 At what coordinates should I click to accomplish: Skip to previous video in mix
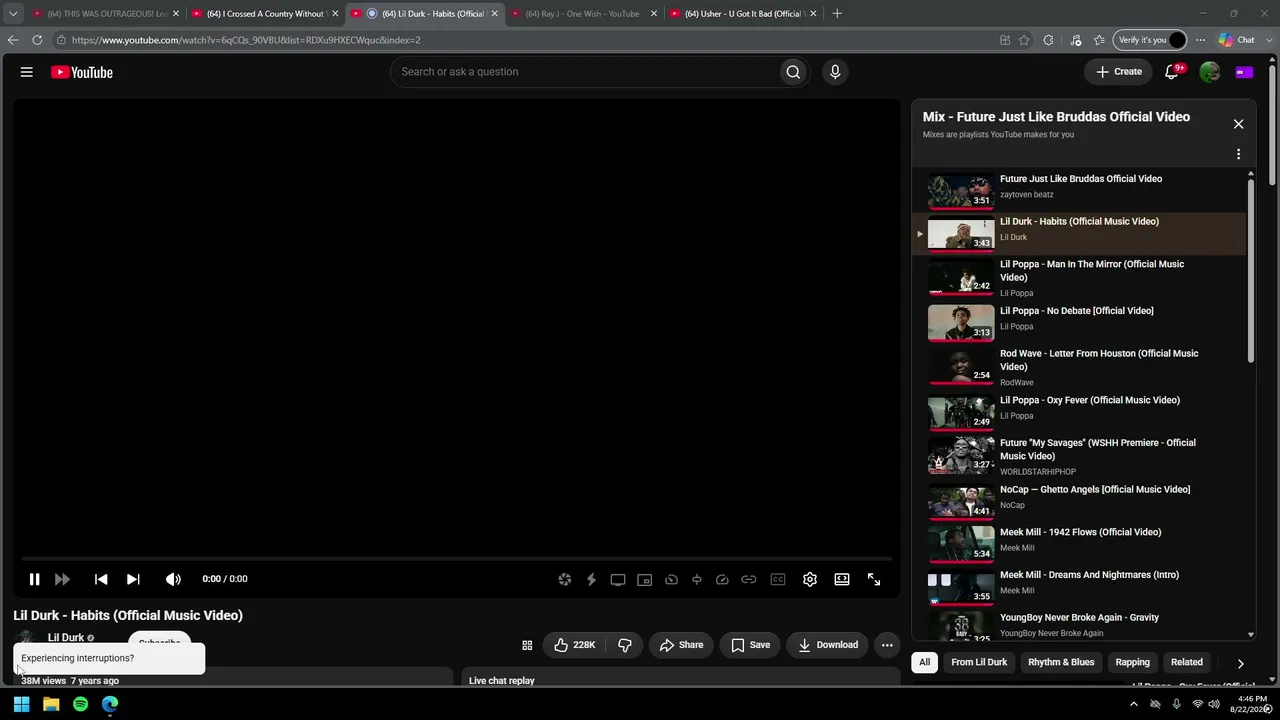point(101,579)
